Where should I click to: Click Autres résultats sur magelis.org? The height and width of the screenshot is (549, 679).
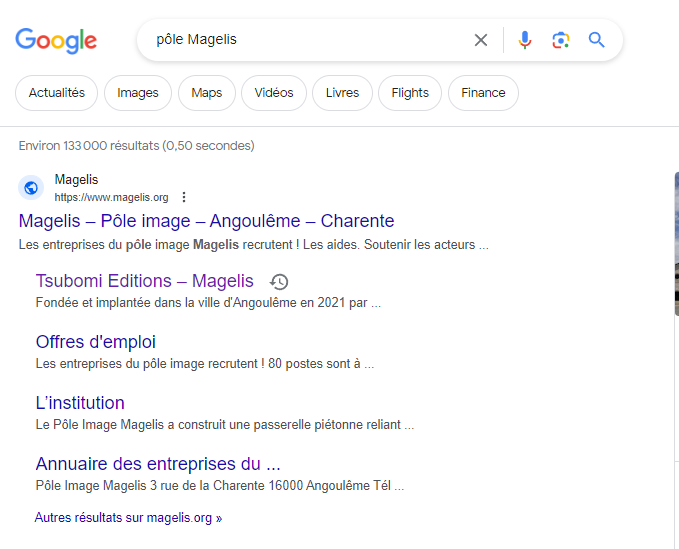[x=128, y=518]
